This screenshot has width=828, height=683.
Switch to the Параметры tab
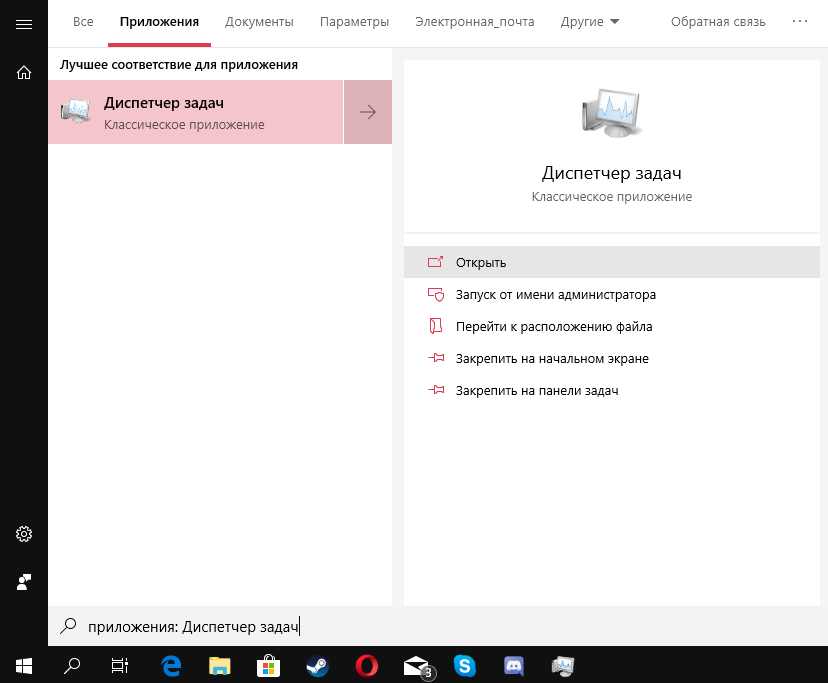click(354, 22)
